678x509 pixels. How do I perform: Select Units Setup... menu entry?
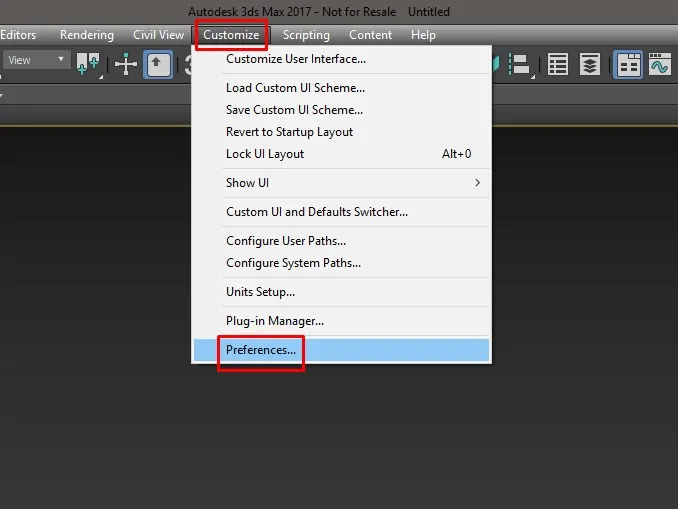coord(260,292)
